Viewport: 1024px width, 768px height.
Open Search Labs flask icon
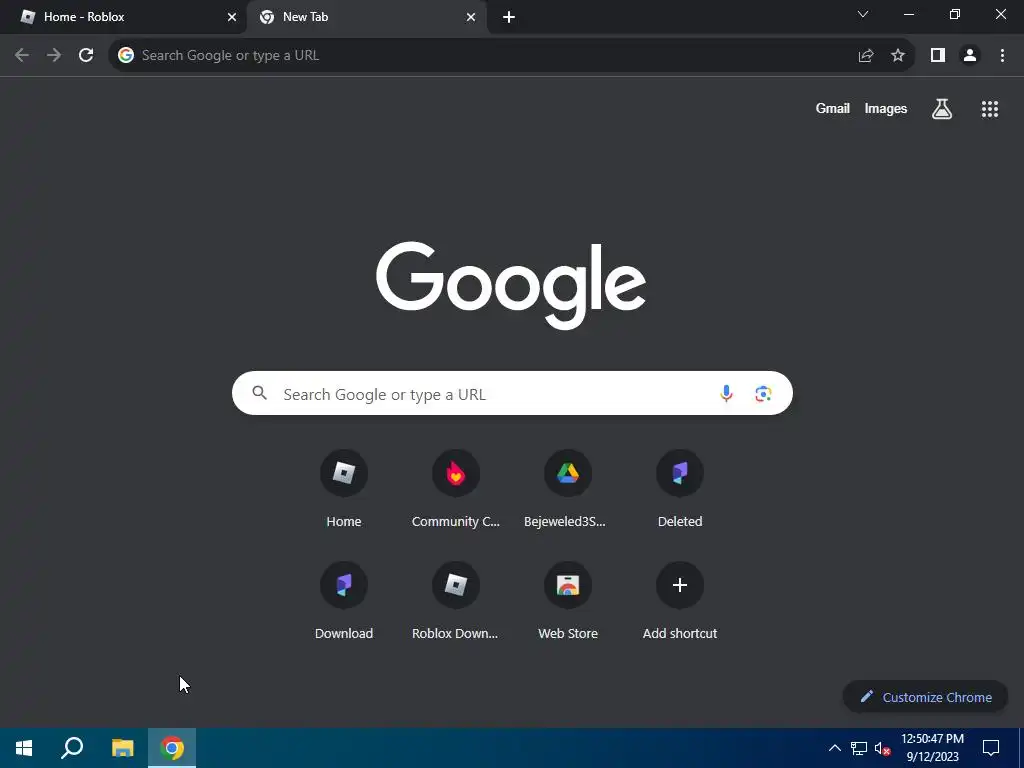tap(942, 109)
